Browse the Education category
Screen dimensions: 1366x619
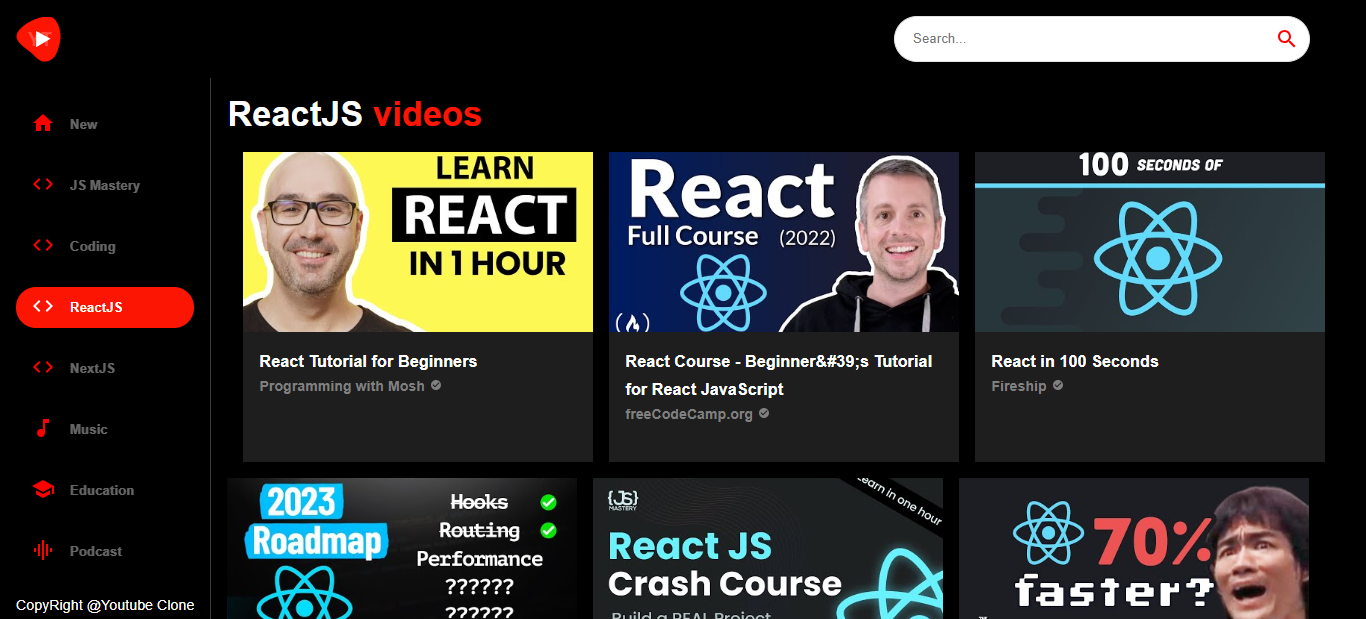pyautogui.click(x=102, y=490)
